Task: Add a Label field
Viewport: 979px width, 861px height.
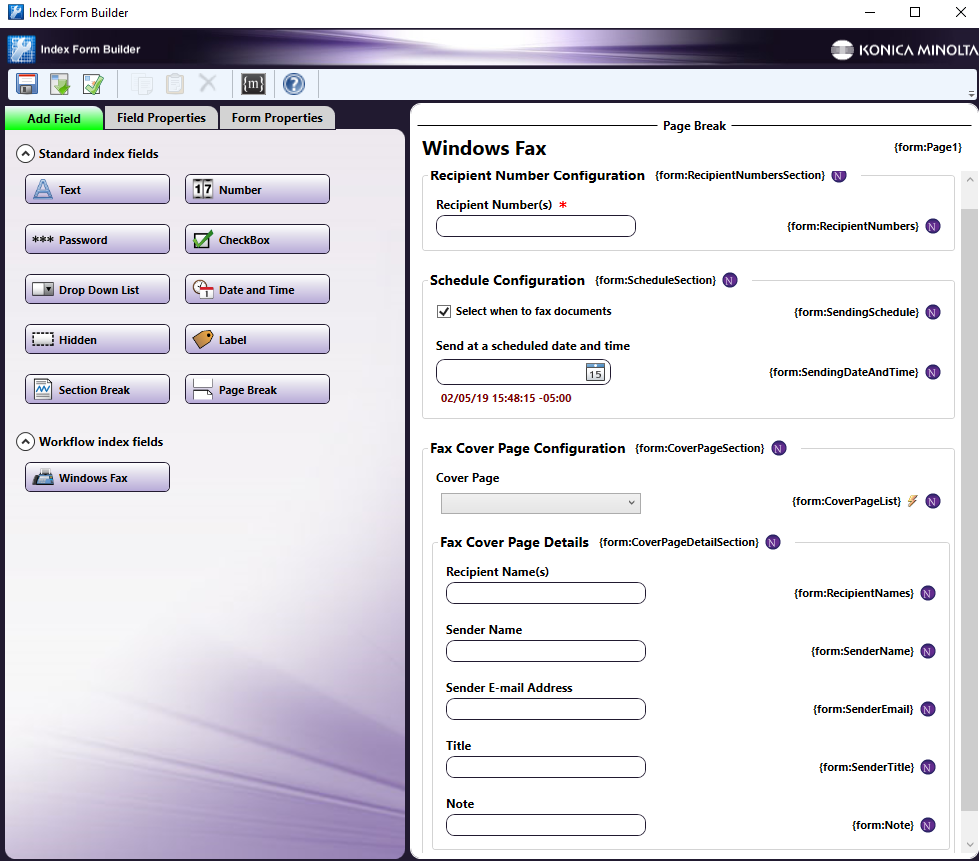Action: (x=257, y=339)
